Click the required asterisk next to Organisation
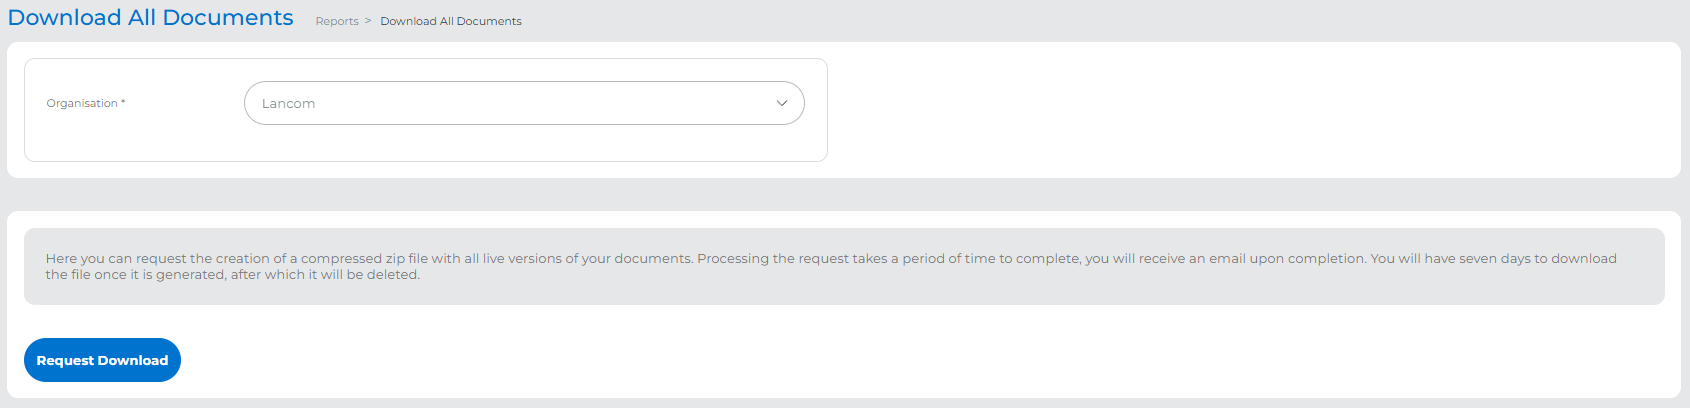This screenshot has width=1690, height=408. click(123, 102)
